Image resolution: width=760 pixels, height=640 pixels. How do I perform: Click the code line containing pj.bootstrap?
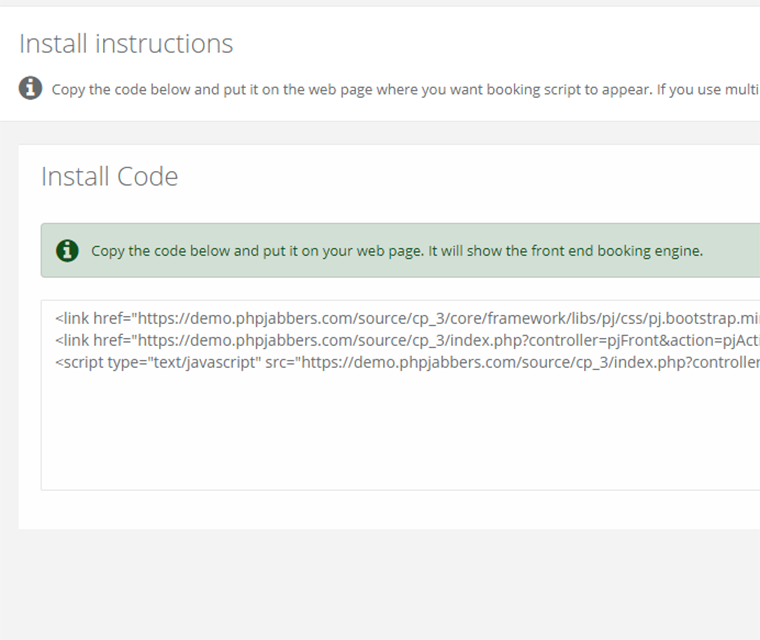(407, 319)
